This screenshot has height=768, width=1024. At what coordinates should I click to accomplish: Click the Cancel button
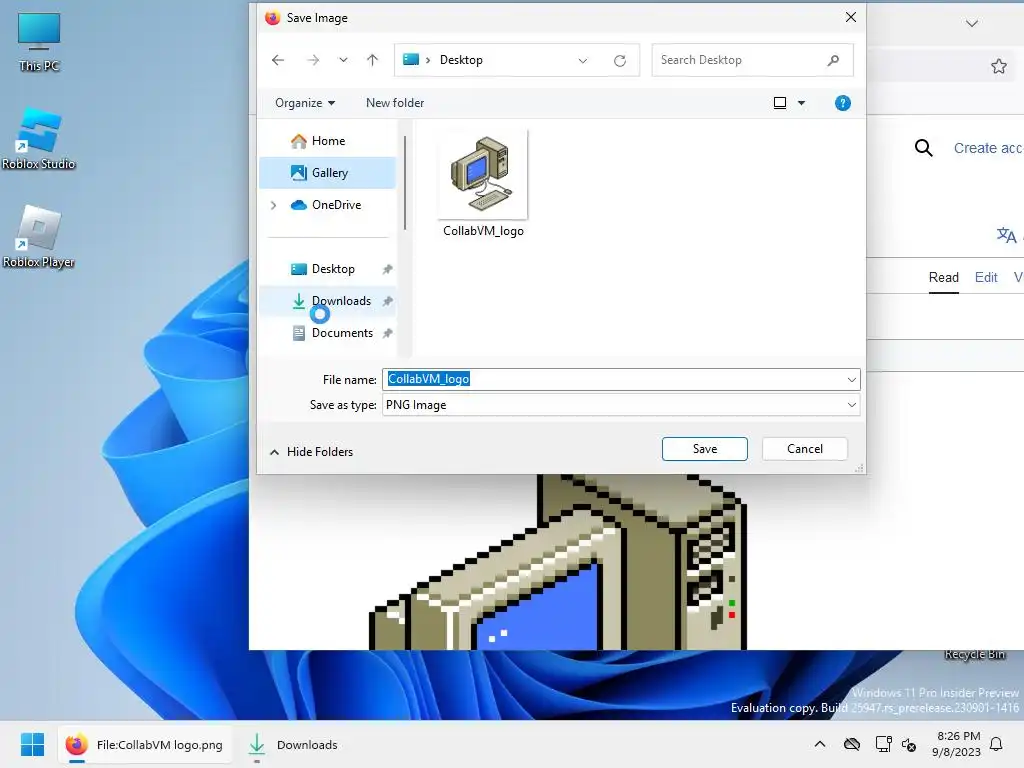point(805,449)
